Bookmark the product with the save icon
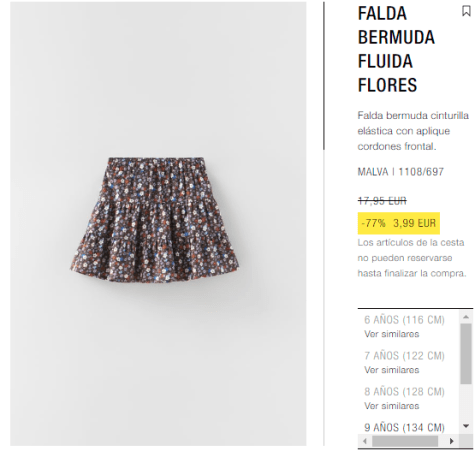Screen dimensions: 475x457 pos(466,11)
